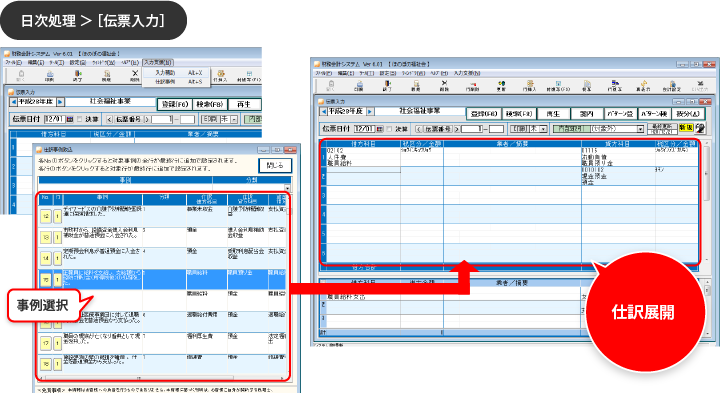Image resolution: width=720 pixels, height=393 pixels.
Task: Click next fiscal year arrow beside 平成28年度
Action: (370, 112)
